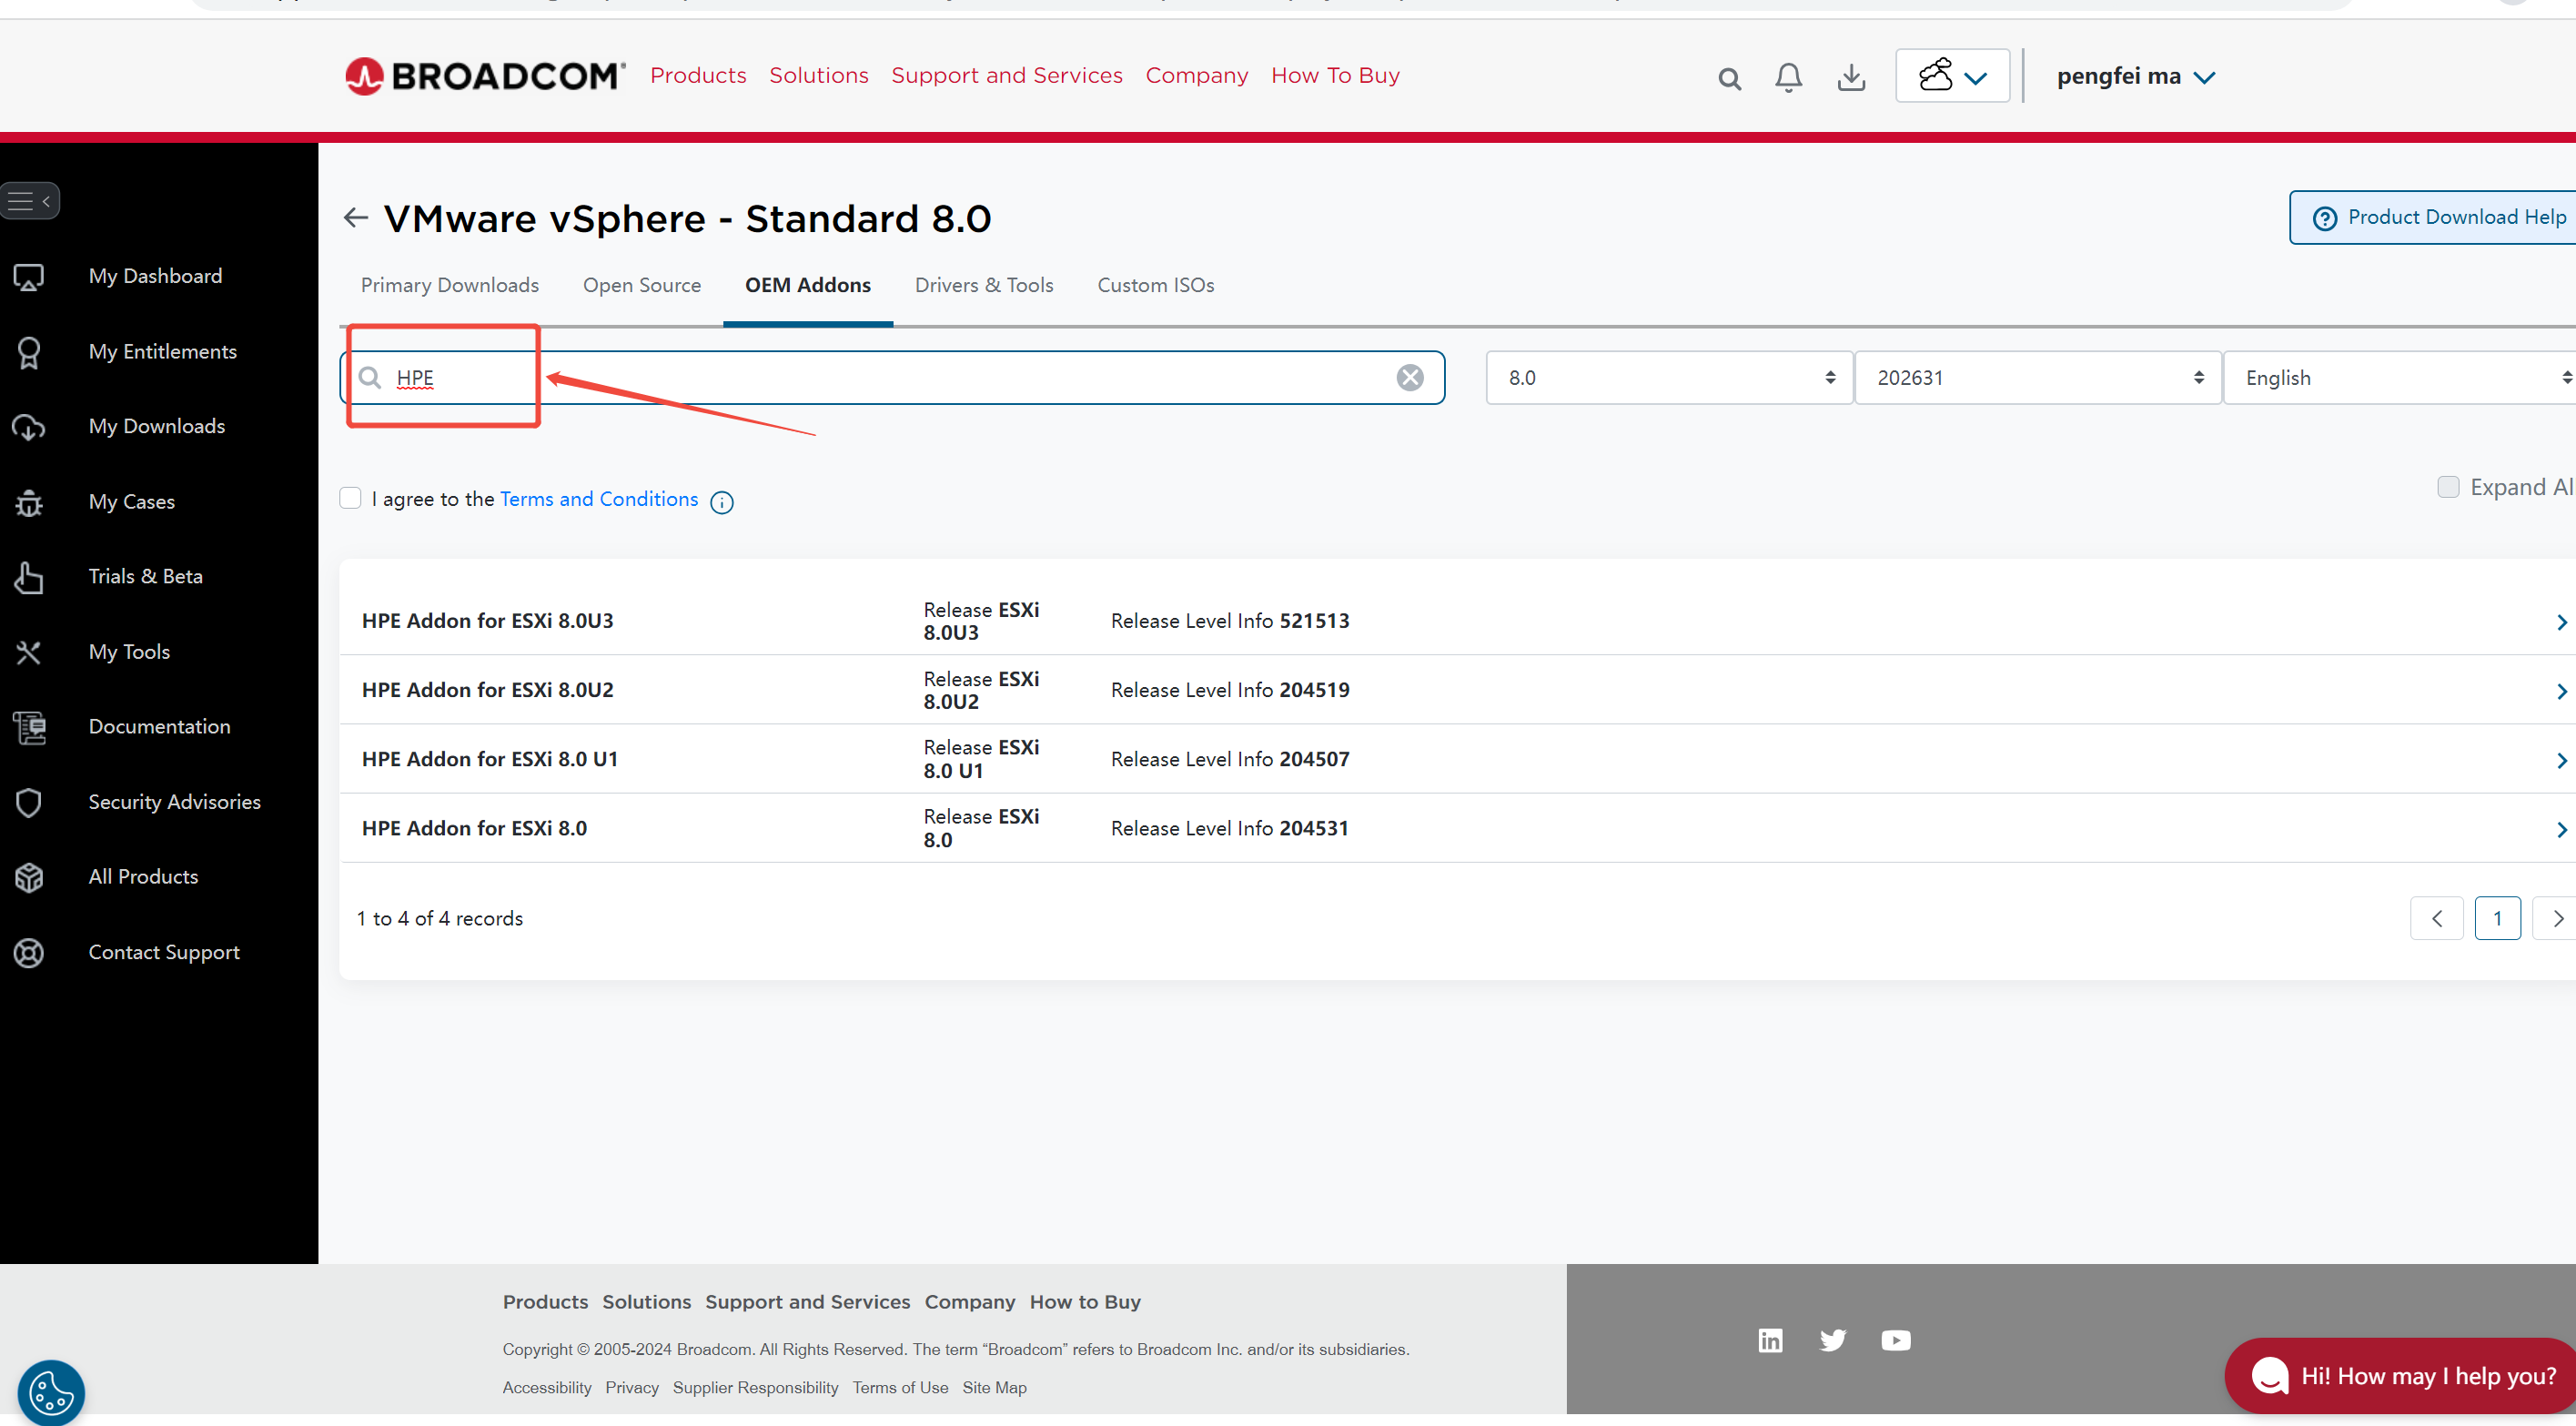2576x1426 pixels.
Task: Click the Contact Support lifebuoy icon
Action: tap(28, 953)
